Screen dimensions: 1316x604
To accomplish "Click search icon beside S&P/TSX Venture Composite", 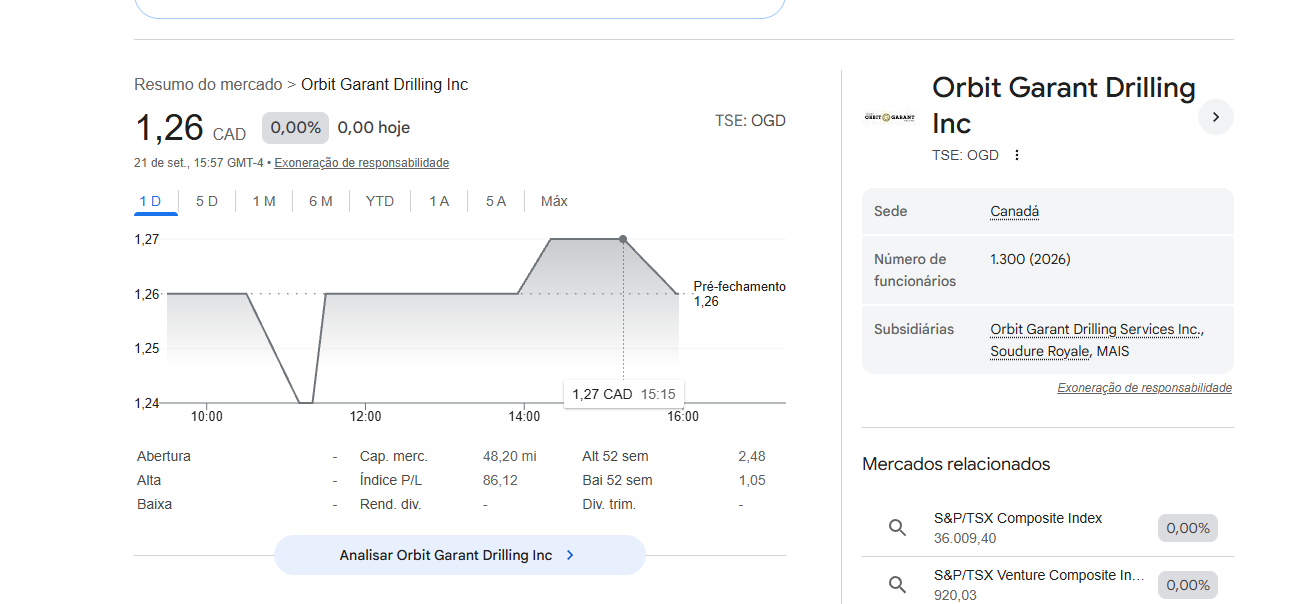I will [x=897, y=585].
